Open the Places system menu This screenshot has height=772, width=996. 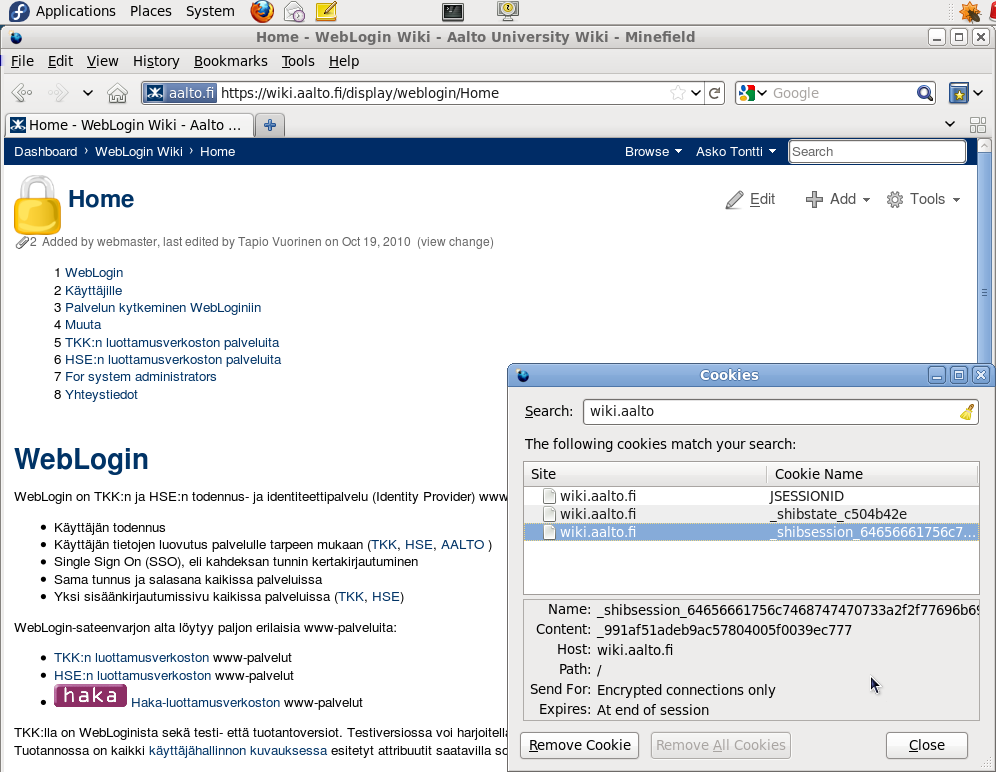[x=151, y=11]
